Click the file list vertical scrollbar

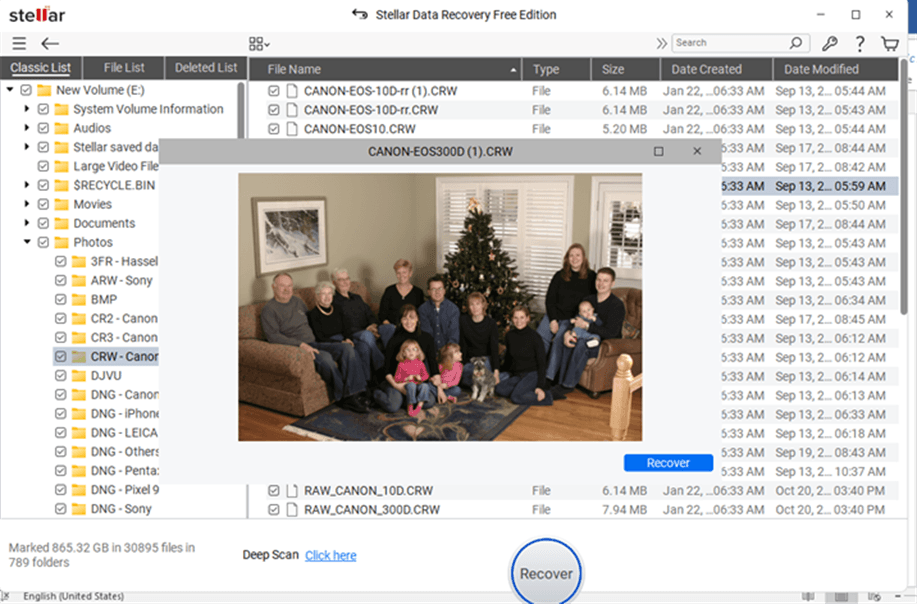coord(904,187)
